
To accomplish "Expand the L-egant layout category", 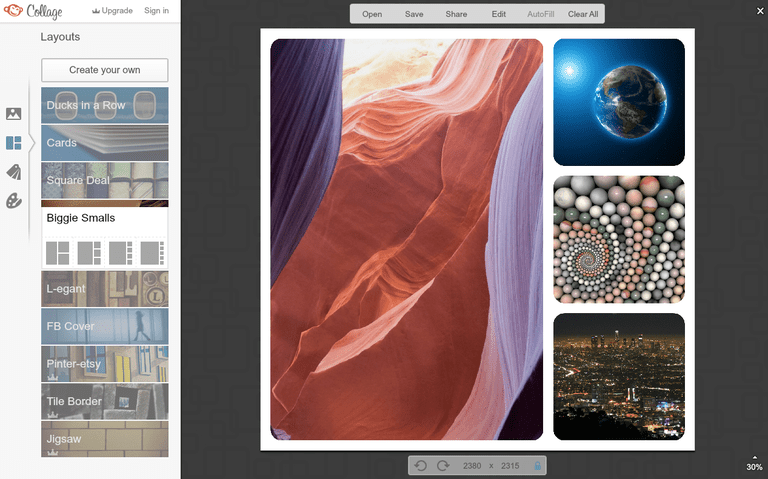I will tap(105, 289).
